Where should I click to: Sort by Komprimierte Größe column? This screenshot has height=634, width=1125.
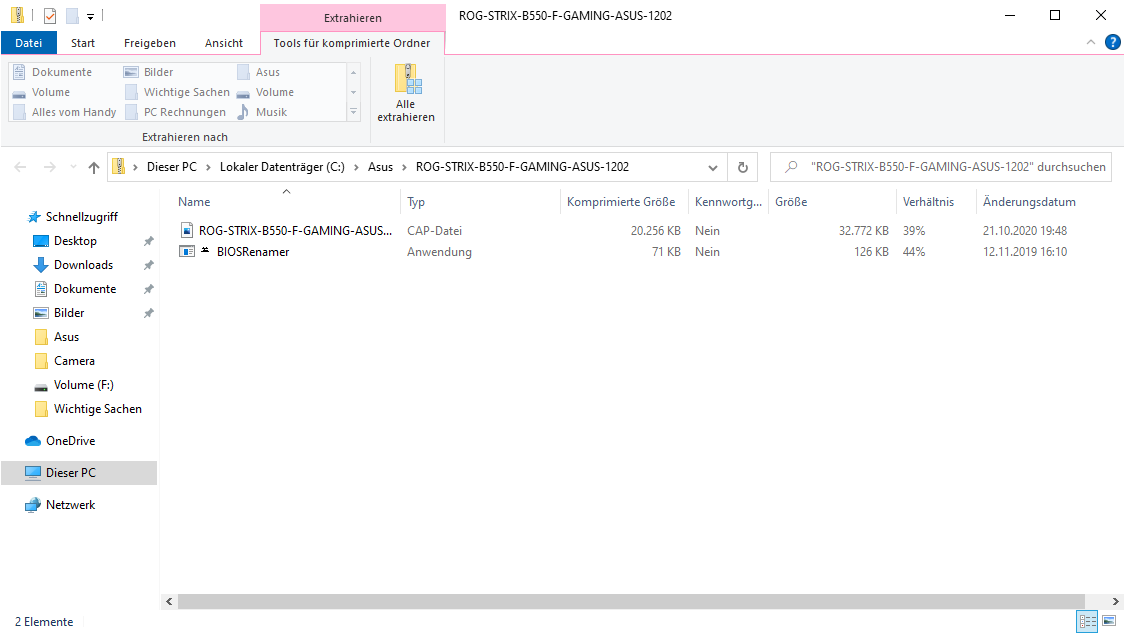623,202
